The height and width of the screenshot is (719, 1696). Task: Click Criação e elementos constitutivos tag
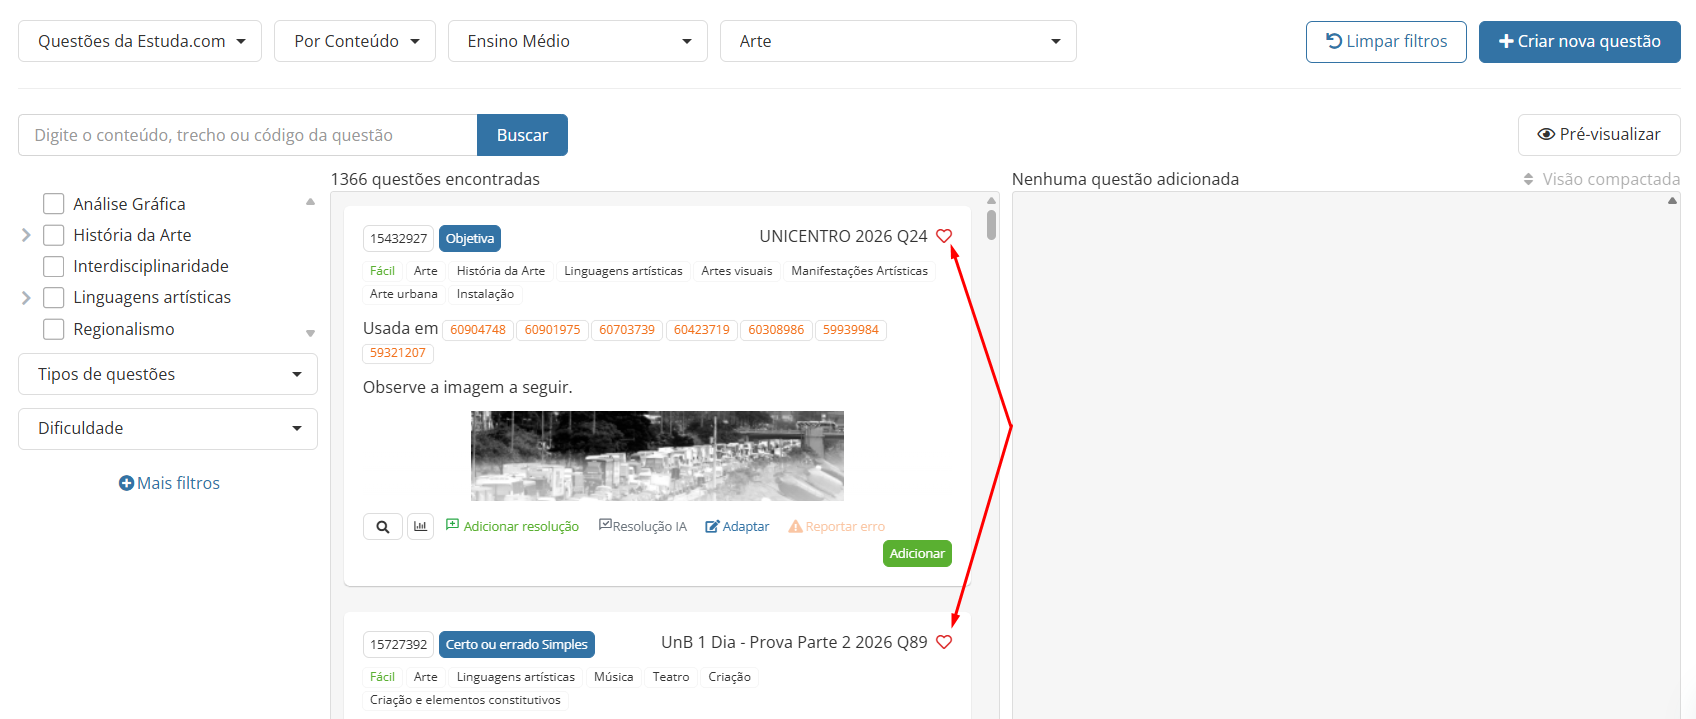465,700
